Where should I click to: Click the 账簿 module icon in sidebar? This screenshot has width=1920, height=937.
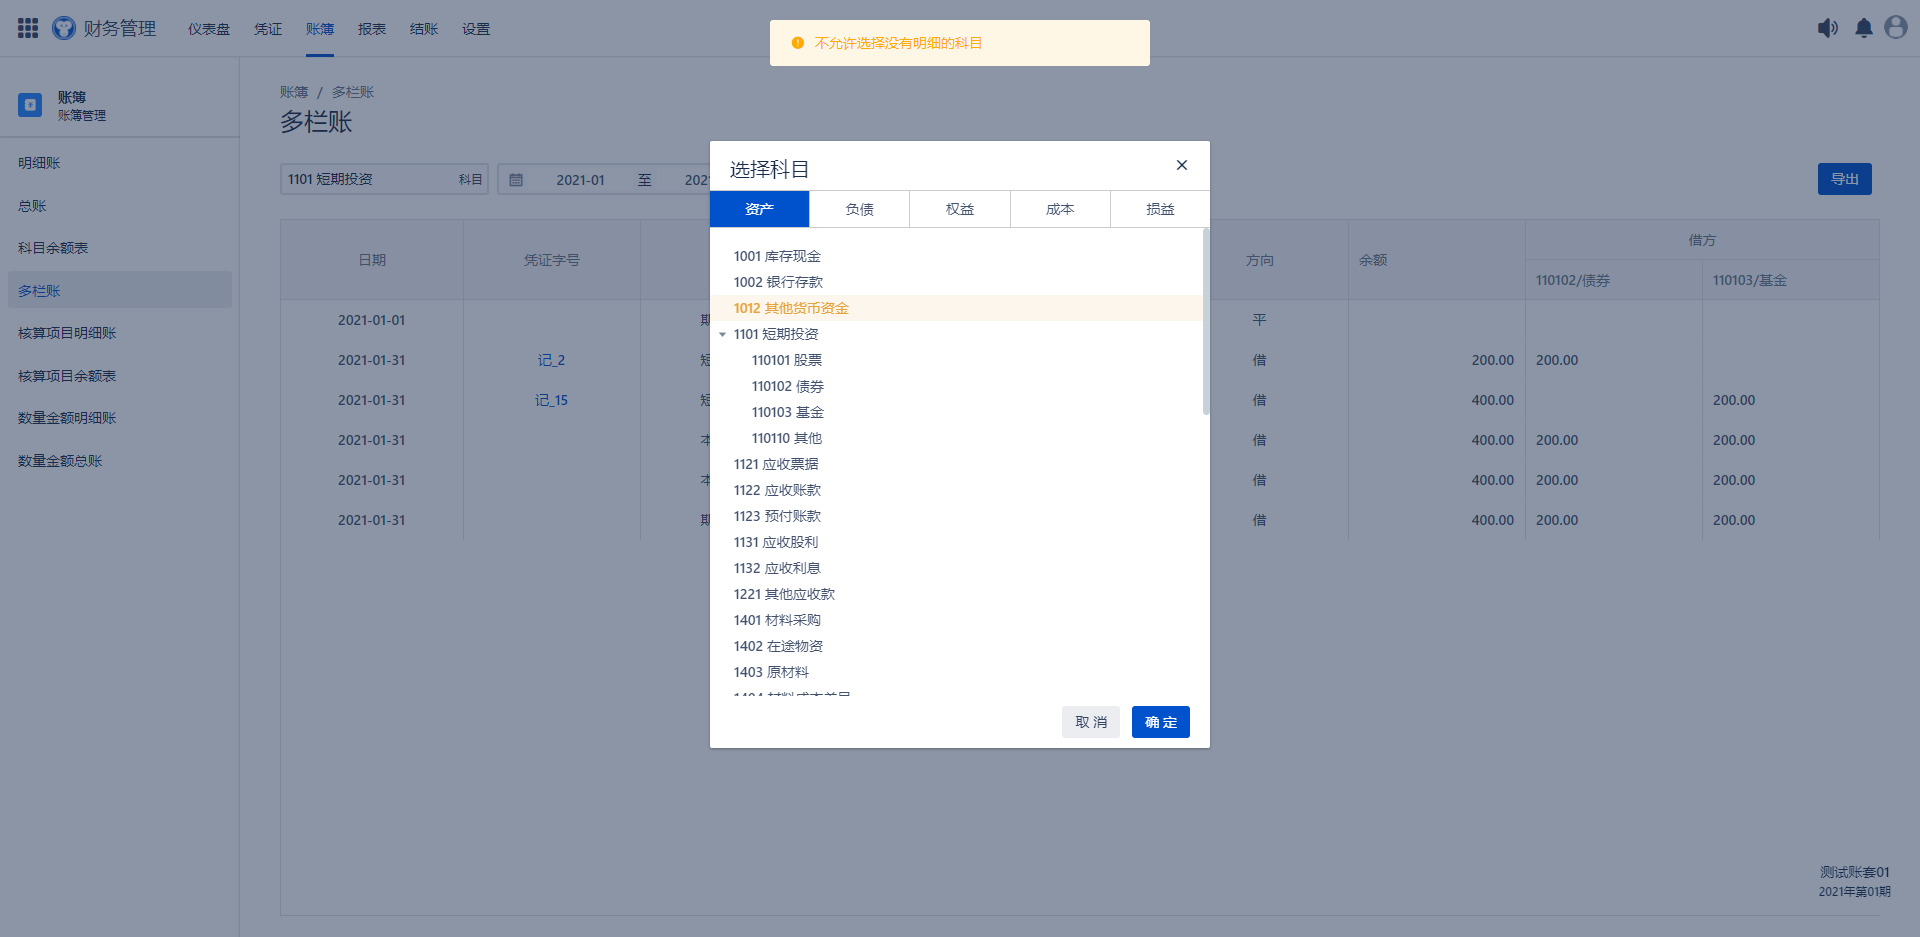pos(30,105)
